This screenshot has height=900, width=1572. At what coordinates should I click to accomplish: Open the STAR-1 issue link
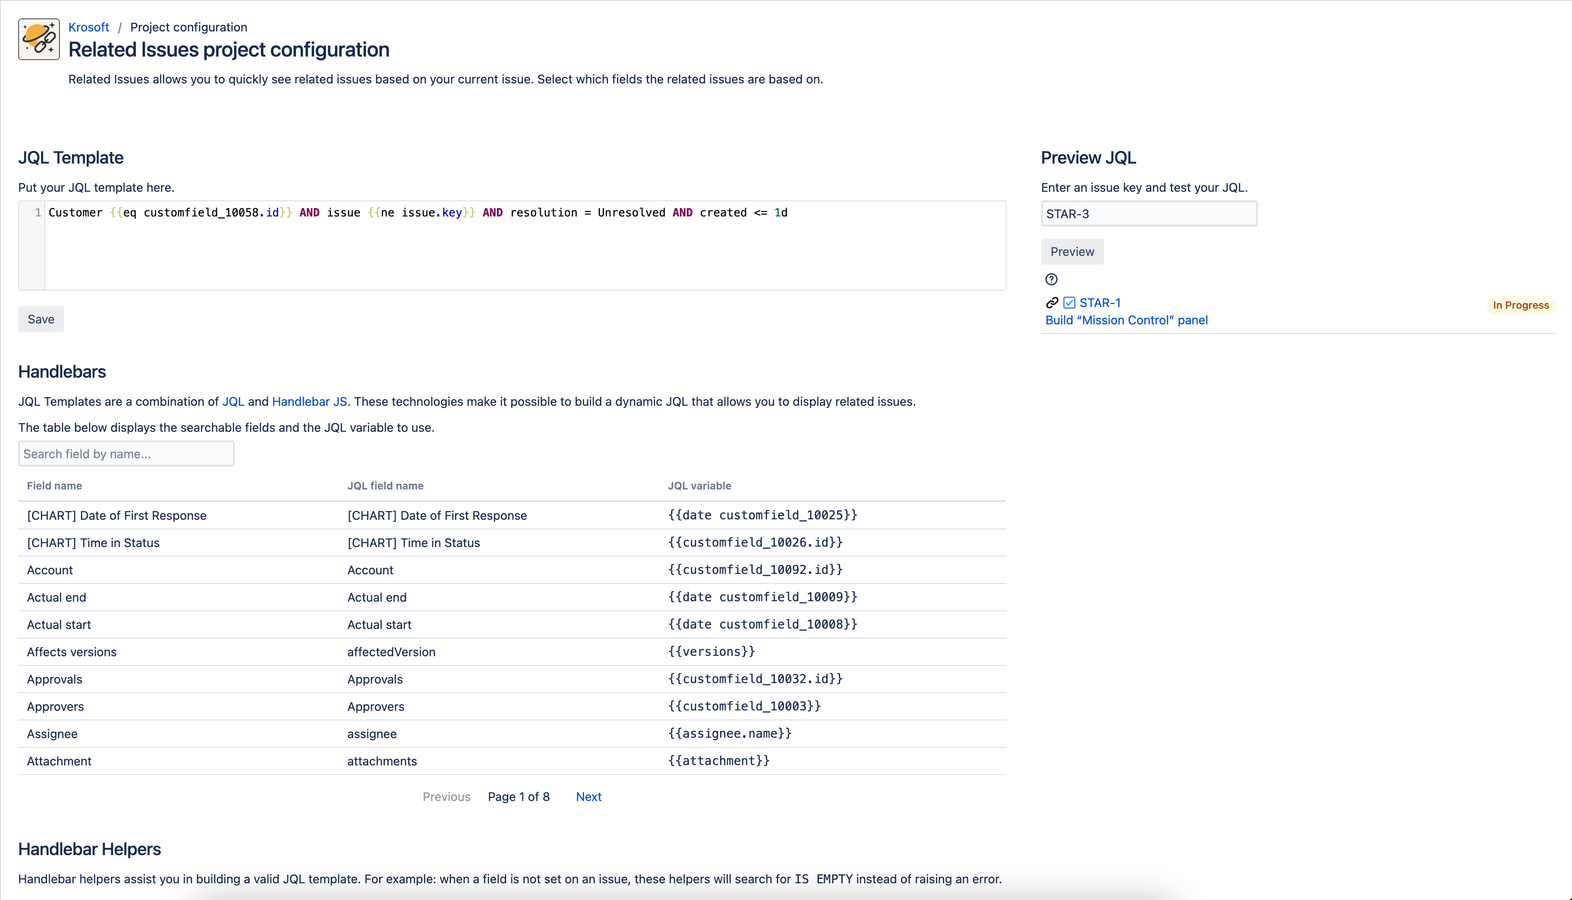[1100, 303]
